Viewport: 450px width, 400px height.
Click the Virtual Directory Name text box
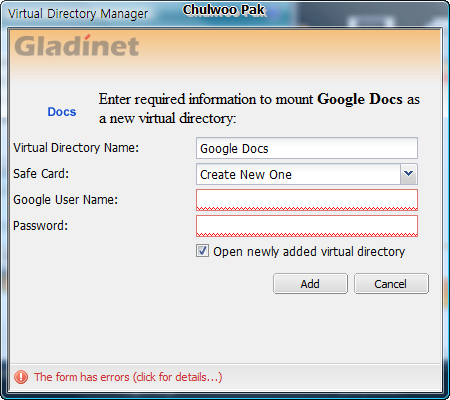point(307,148)
